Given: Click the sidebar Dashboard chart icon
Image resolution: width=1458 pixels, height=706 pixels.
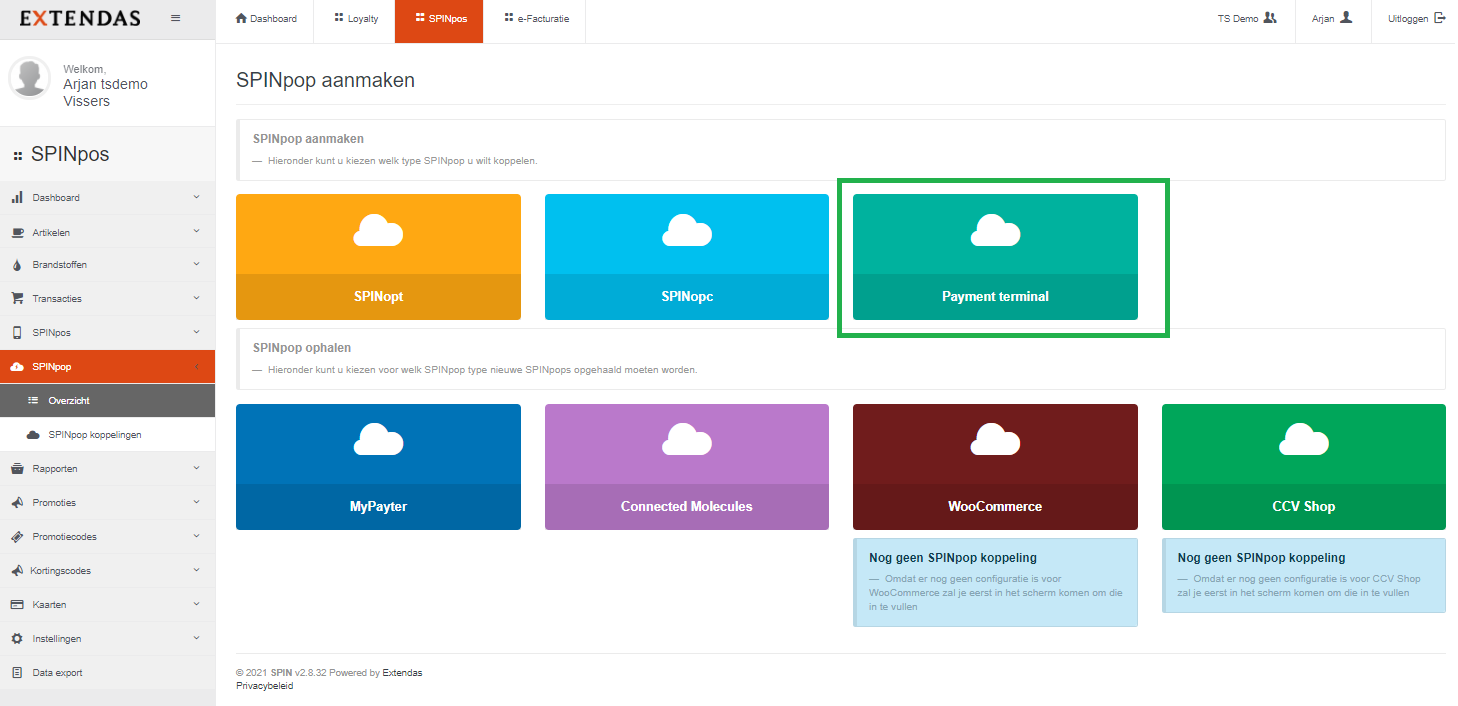Looking at the screenshot, I should (x=17, y=197).
